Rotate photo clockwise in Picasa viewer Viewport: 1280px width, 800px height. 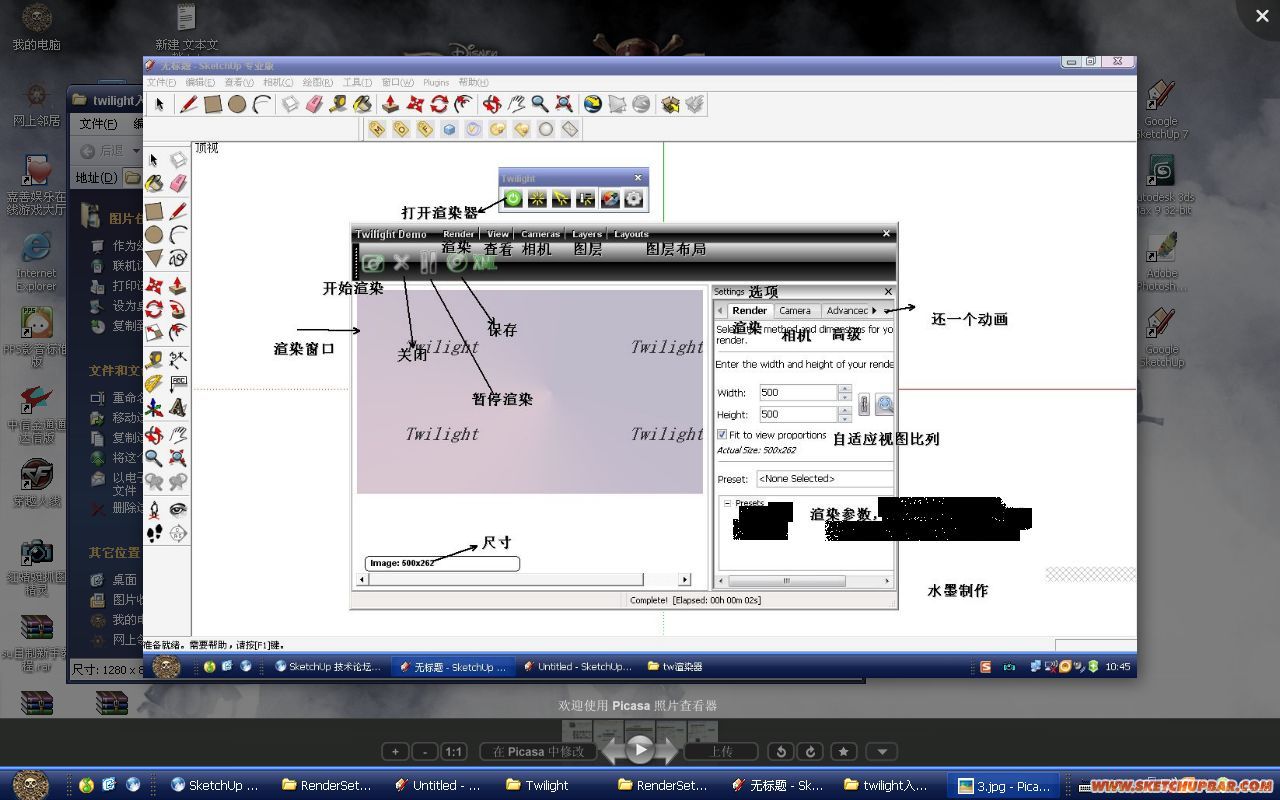[x=811, y=752]
